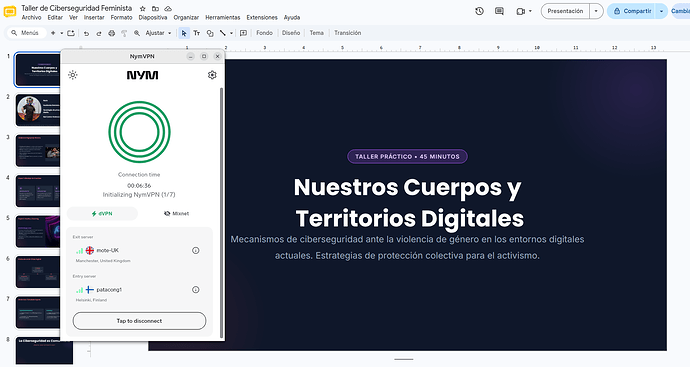Click the subtitle text starting with Mecanismos
Screen dimensions: 690x367
coord(407,247)
